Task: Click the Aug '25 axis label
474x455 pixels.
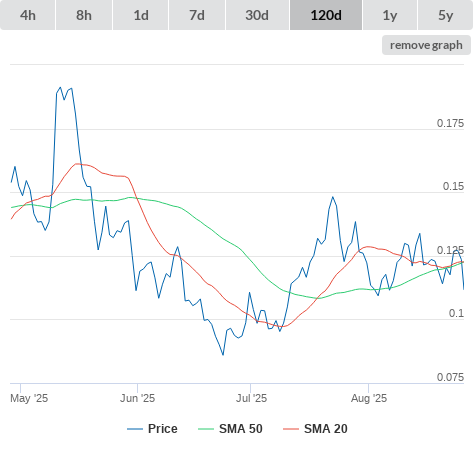Action: 369,398
